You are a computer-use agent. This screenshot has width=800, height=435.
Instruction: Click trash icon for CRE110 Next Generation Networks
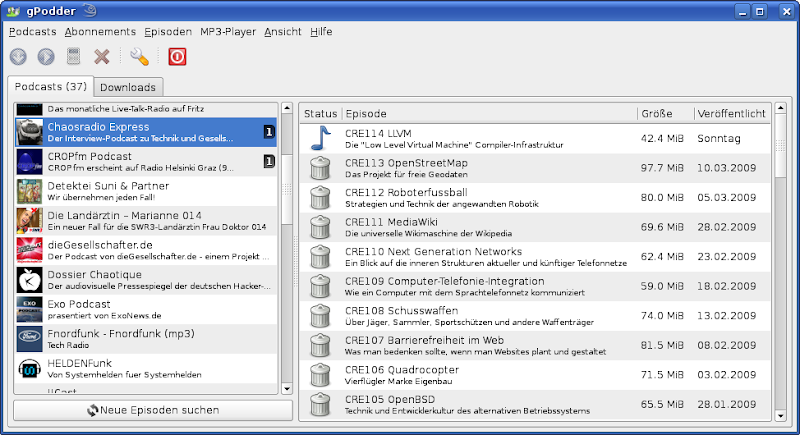click(320, 257)
